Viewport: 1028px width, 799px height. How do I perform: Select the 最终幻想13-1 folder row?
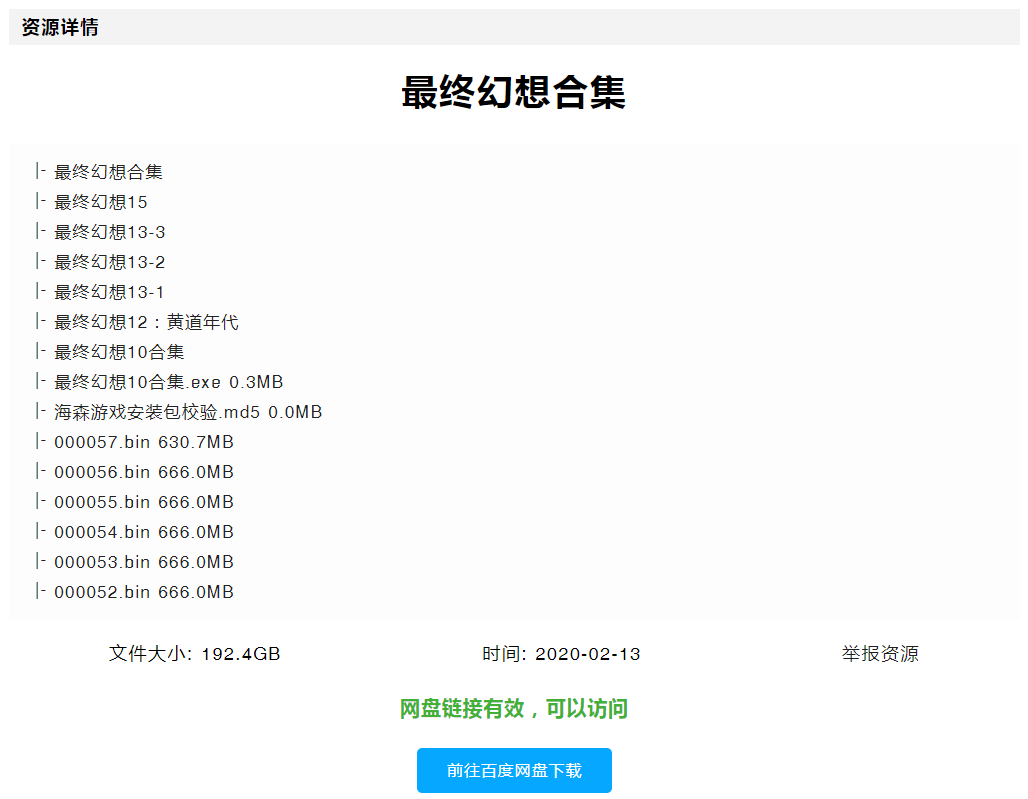point(109,292)
